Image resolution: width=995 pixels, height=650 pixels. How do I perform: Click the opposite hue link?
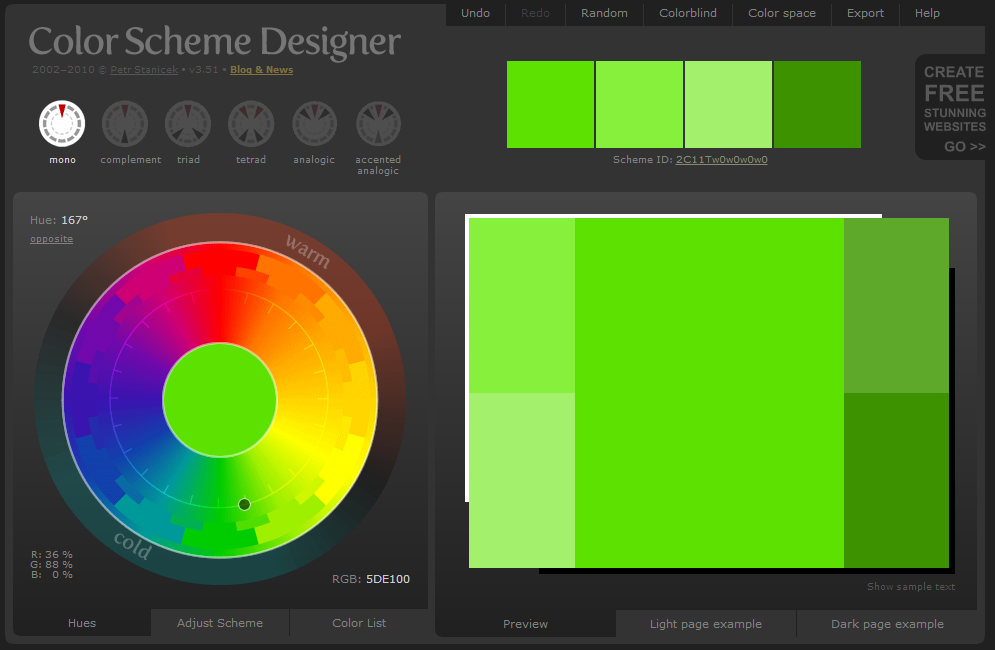(x=51, y=239)
